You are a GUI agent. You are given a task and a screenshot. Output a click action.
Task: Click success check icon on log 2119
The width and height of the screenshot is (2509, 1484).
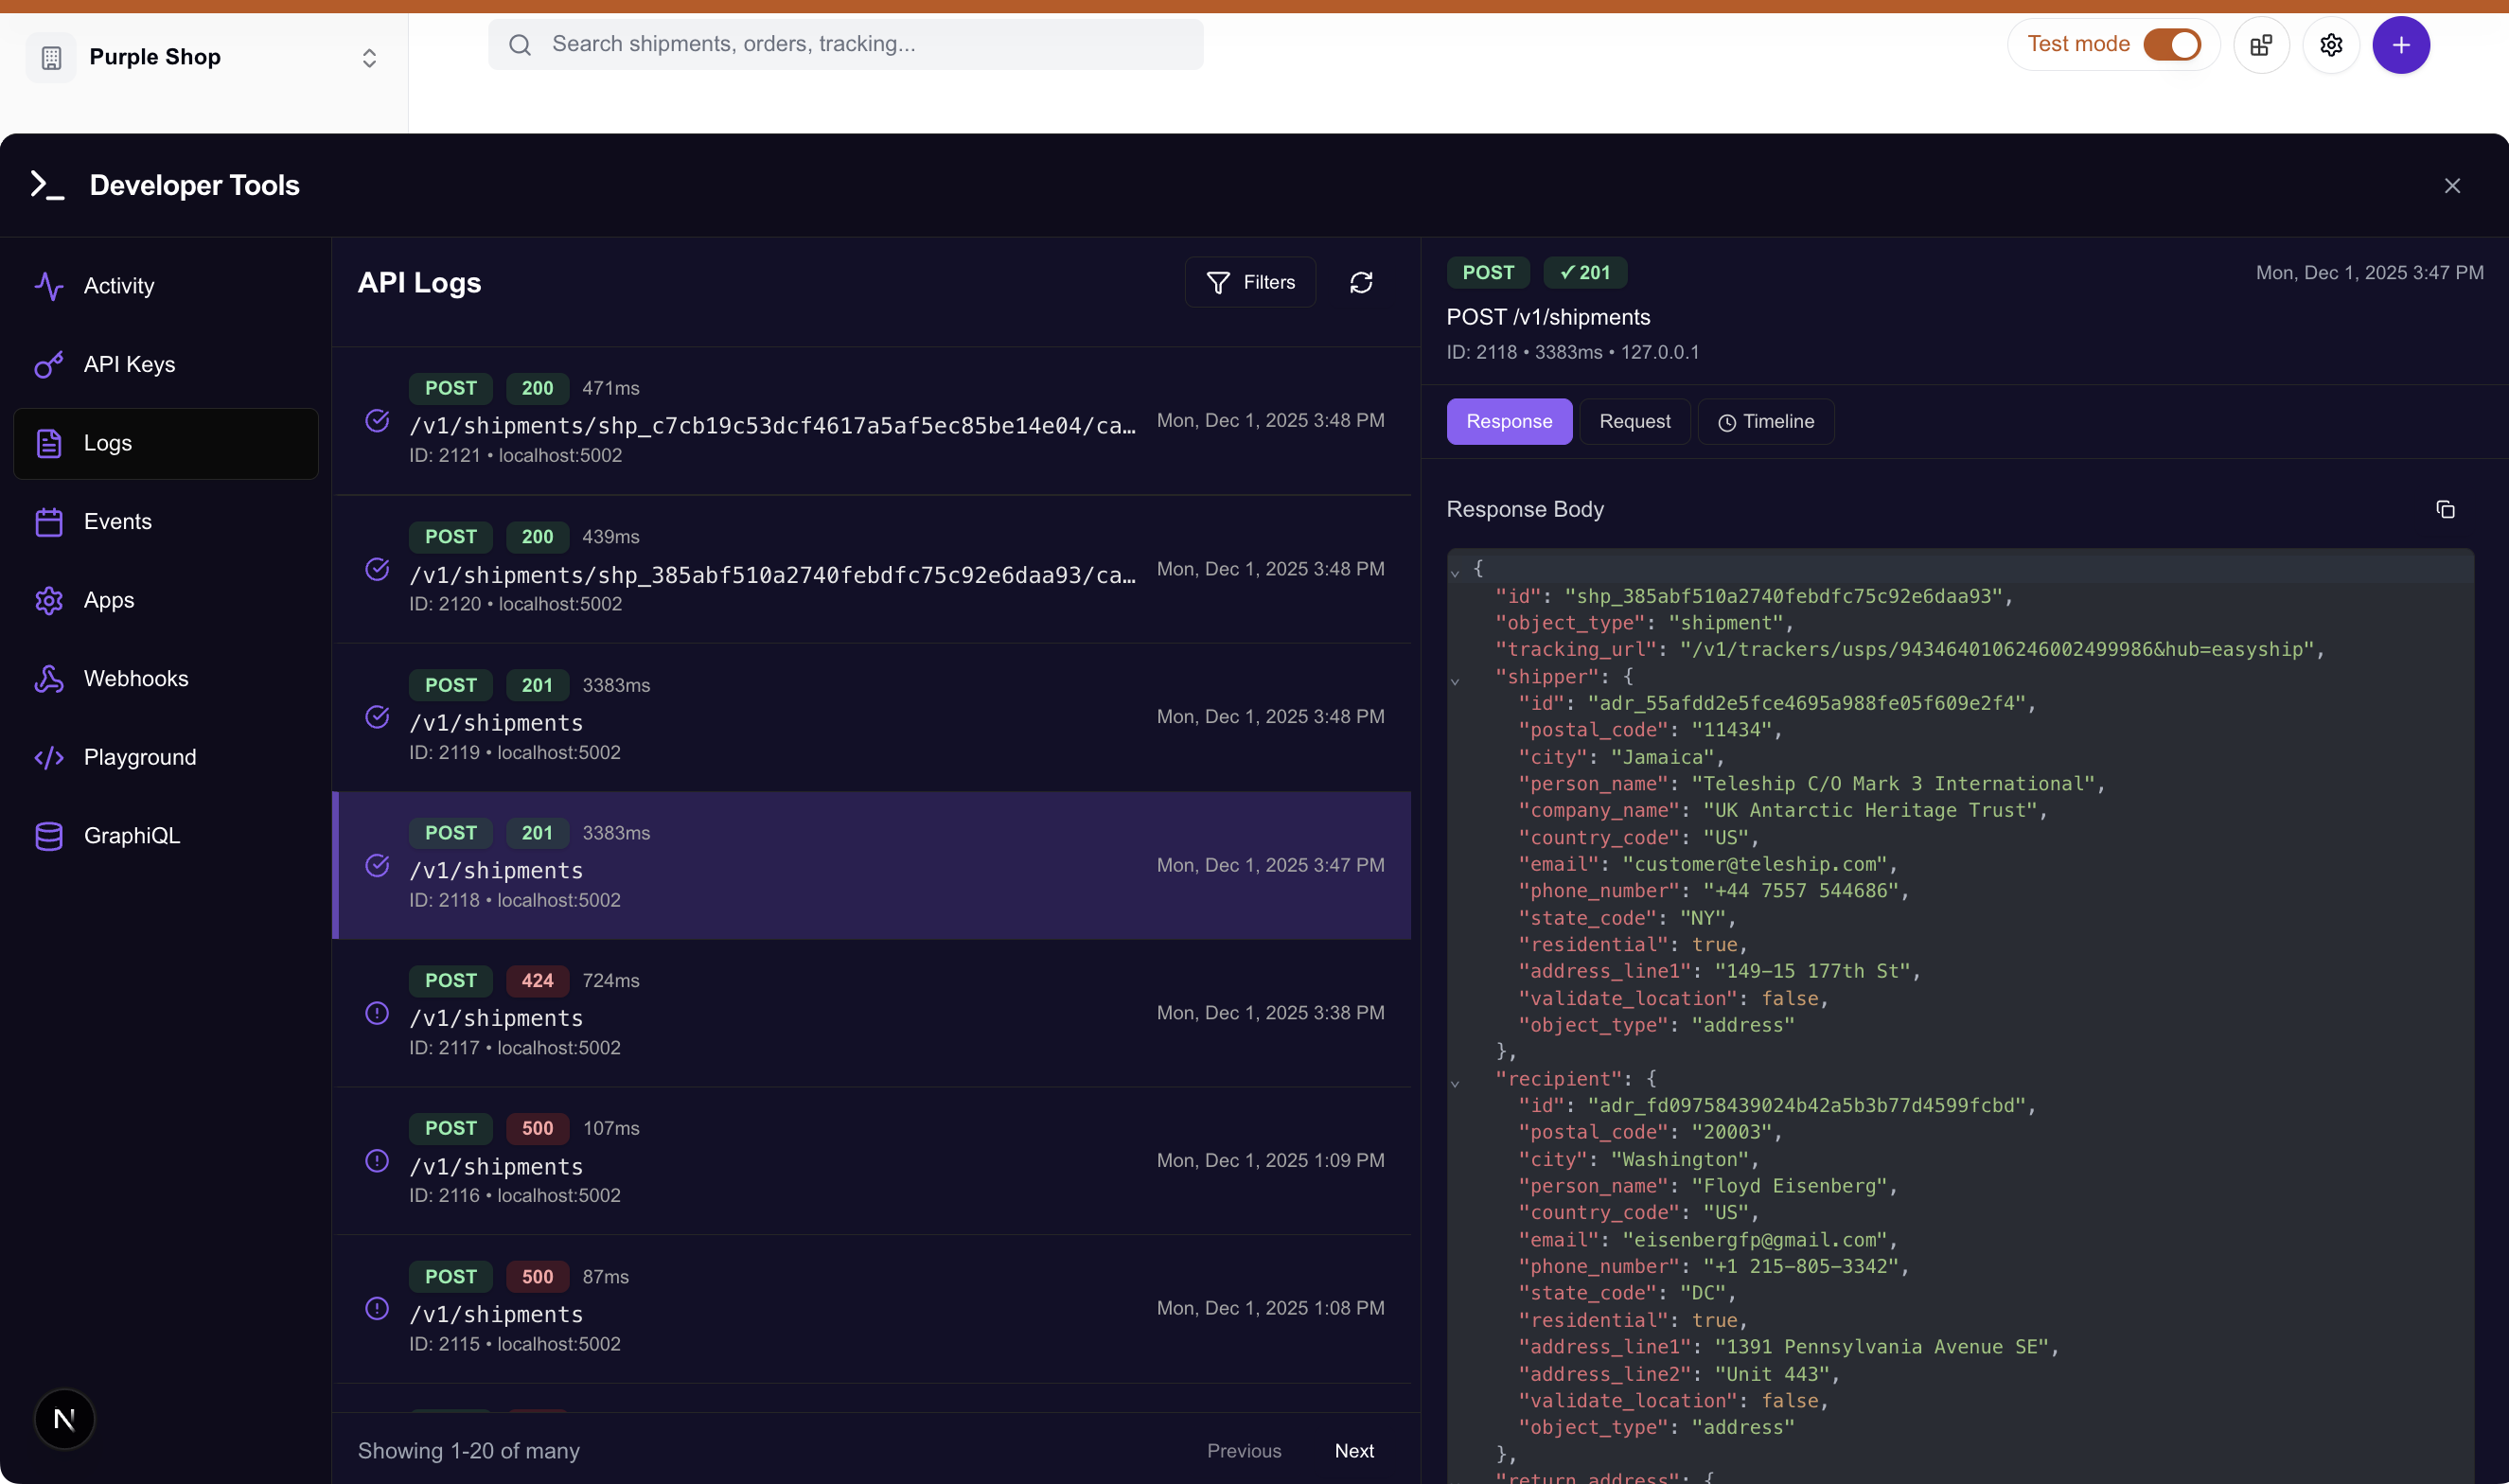point(377,717)
